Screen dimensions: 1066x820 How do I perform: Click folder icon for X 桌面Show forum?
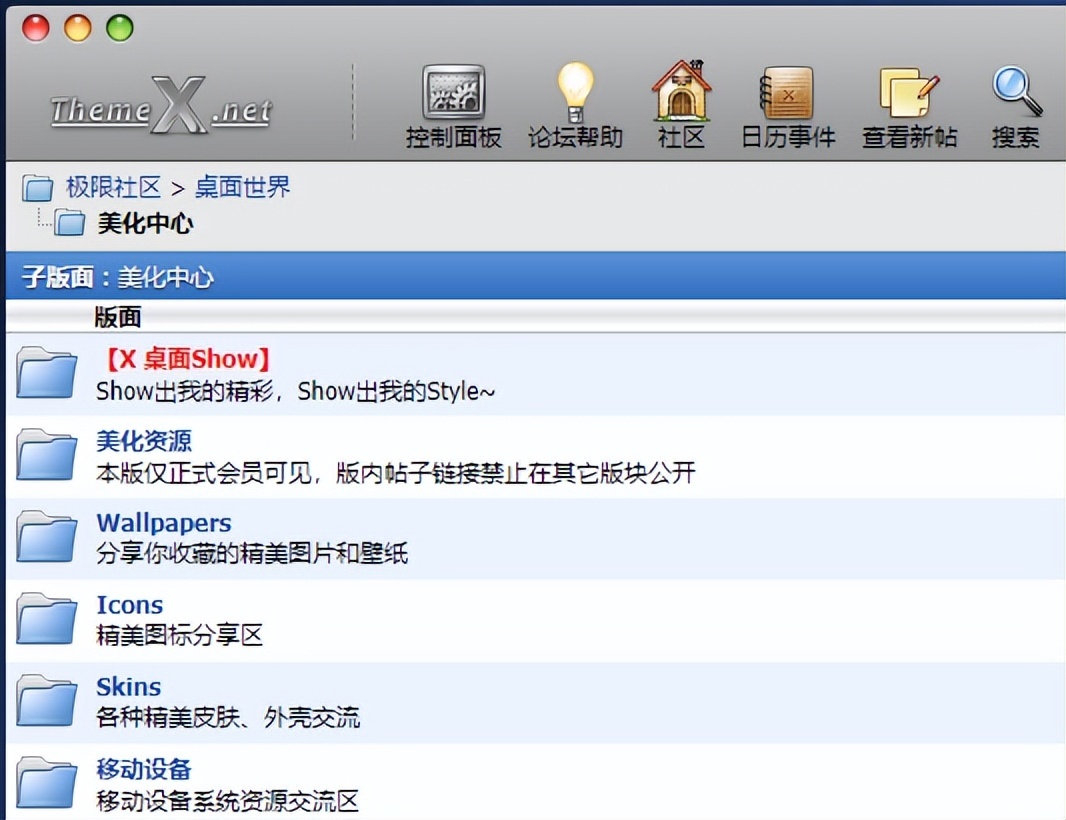(46, 373)
